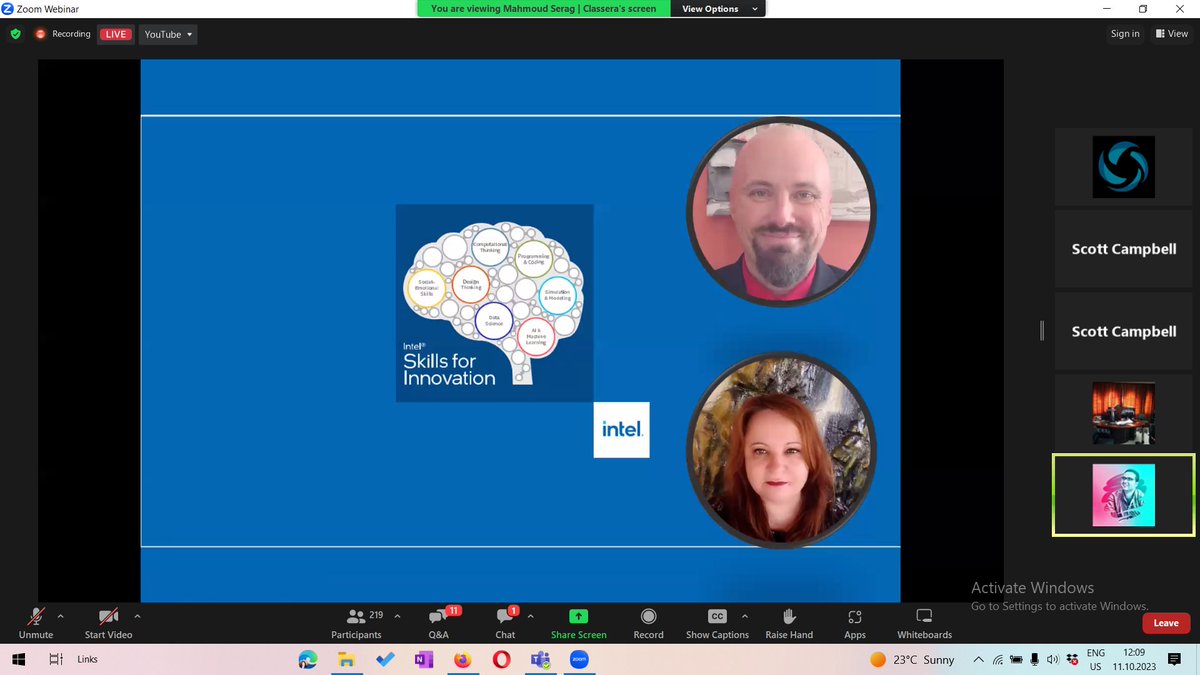Select the second Scott Campbell tile

click(1124, 331)
